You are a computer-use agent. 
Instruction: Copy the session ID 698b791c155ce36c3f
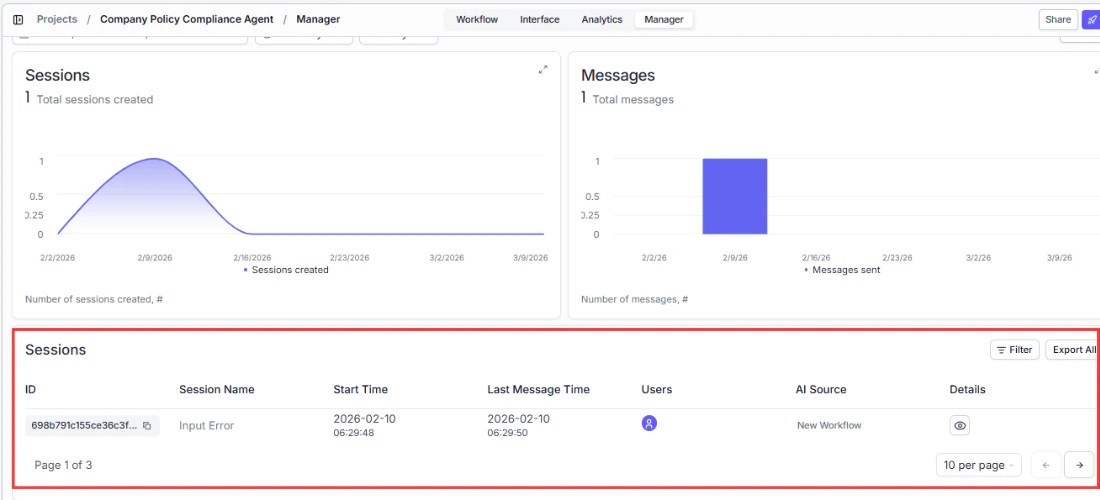(147, 426)
